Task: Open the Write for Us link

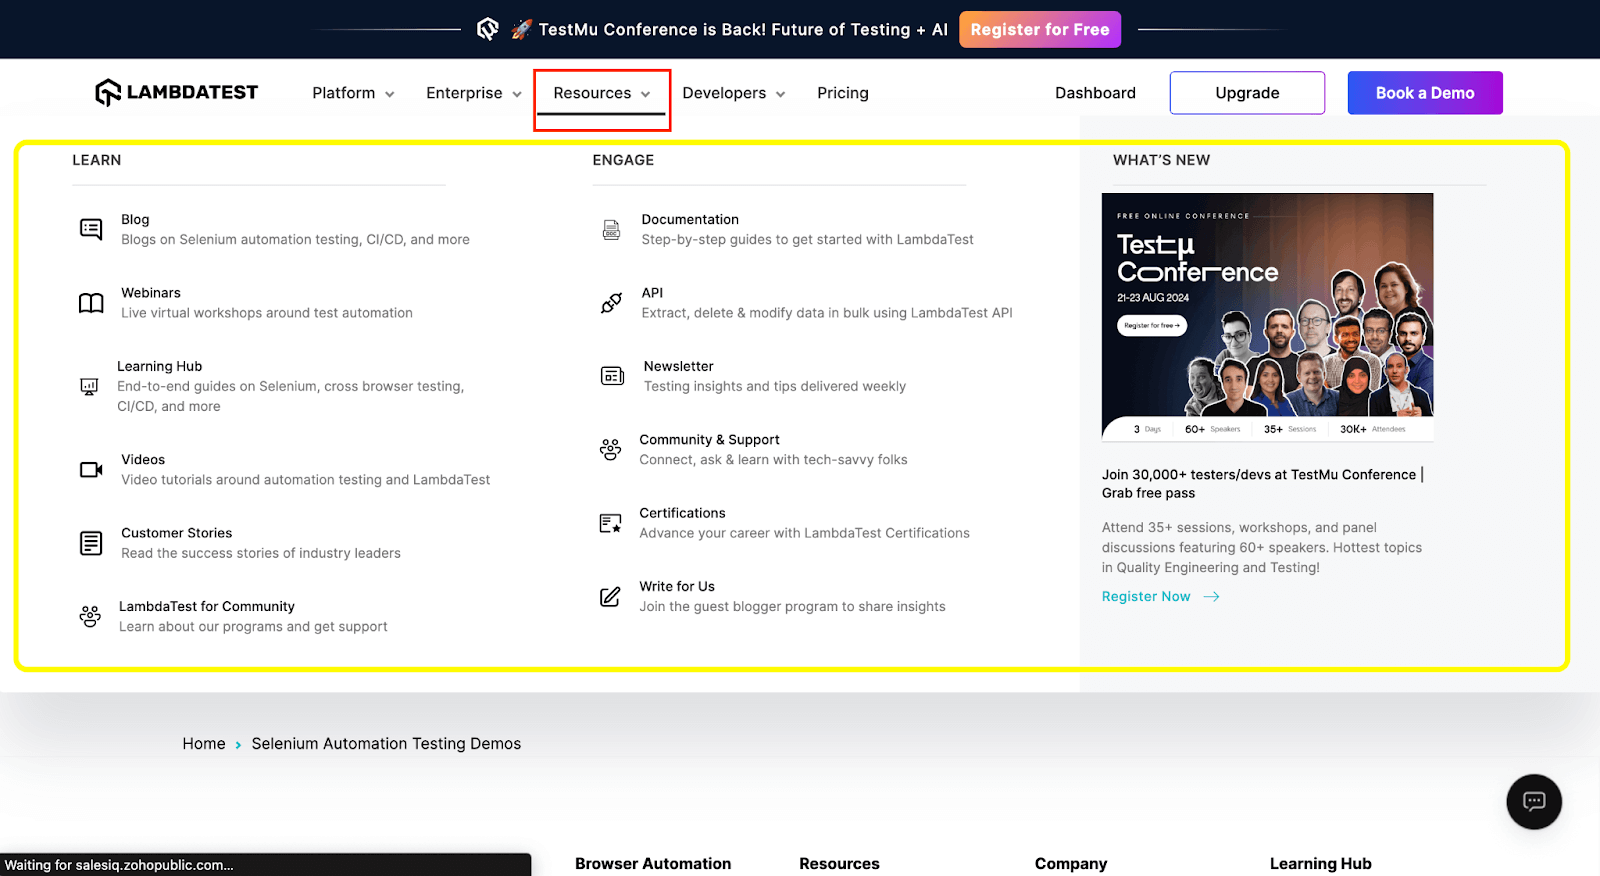Action: coord(677,587)
